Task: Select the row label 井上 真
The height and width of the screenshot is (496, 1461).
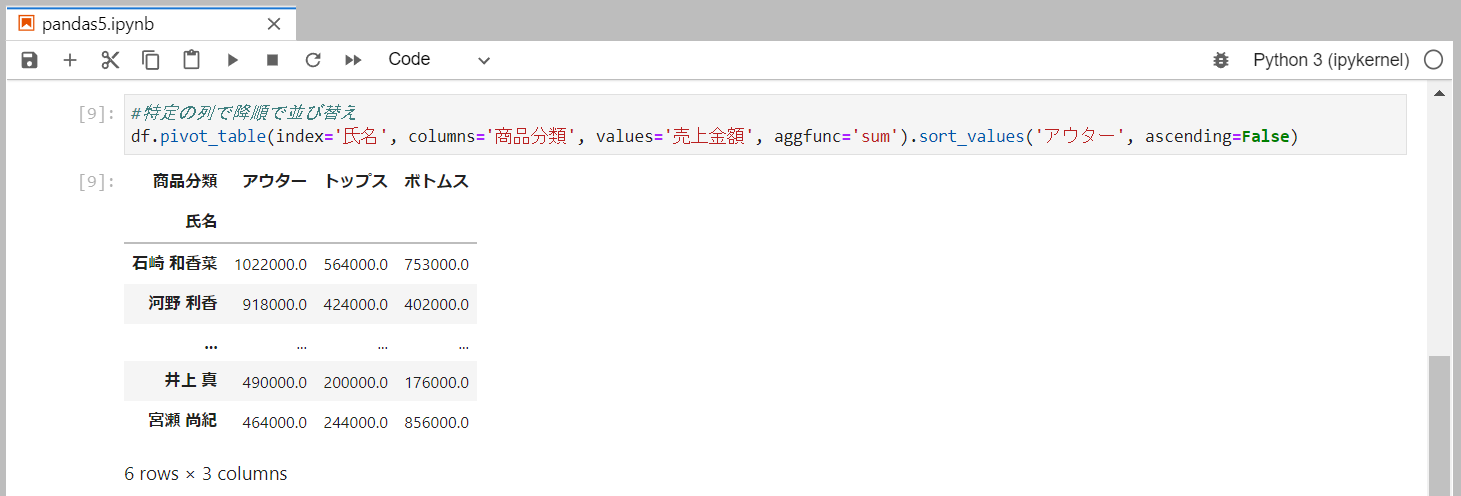Action: 191,381
